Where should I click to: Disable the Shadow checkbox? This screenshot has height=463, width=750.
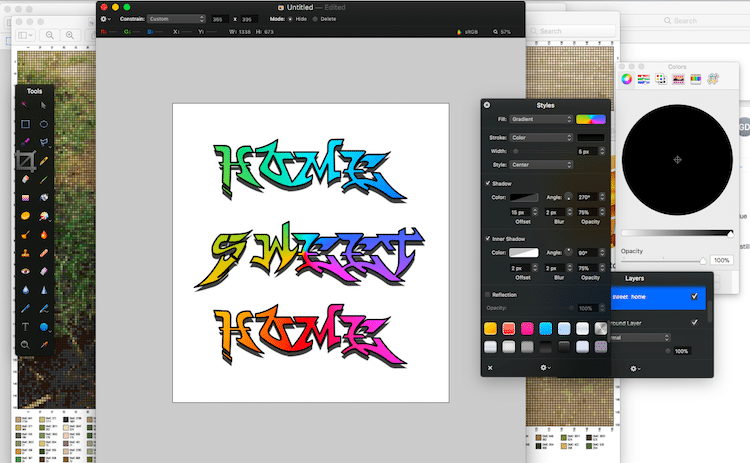click(488, 183)
